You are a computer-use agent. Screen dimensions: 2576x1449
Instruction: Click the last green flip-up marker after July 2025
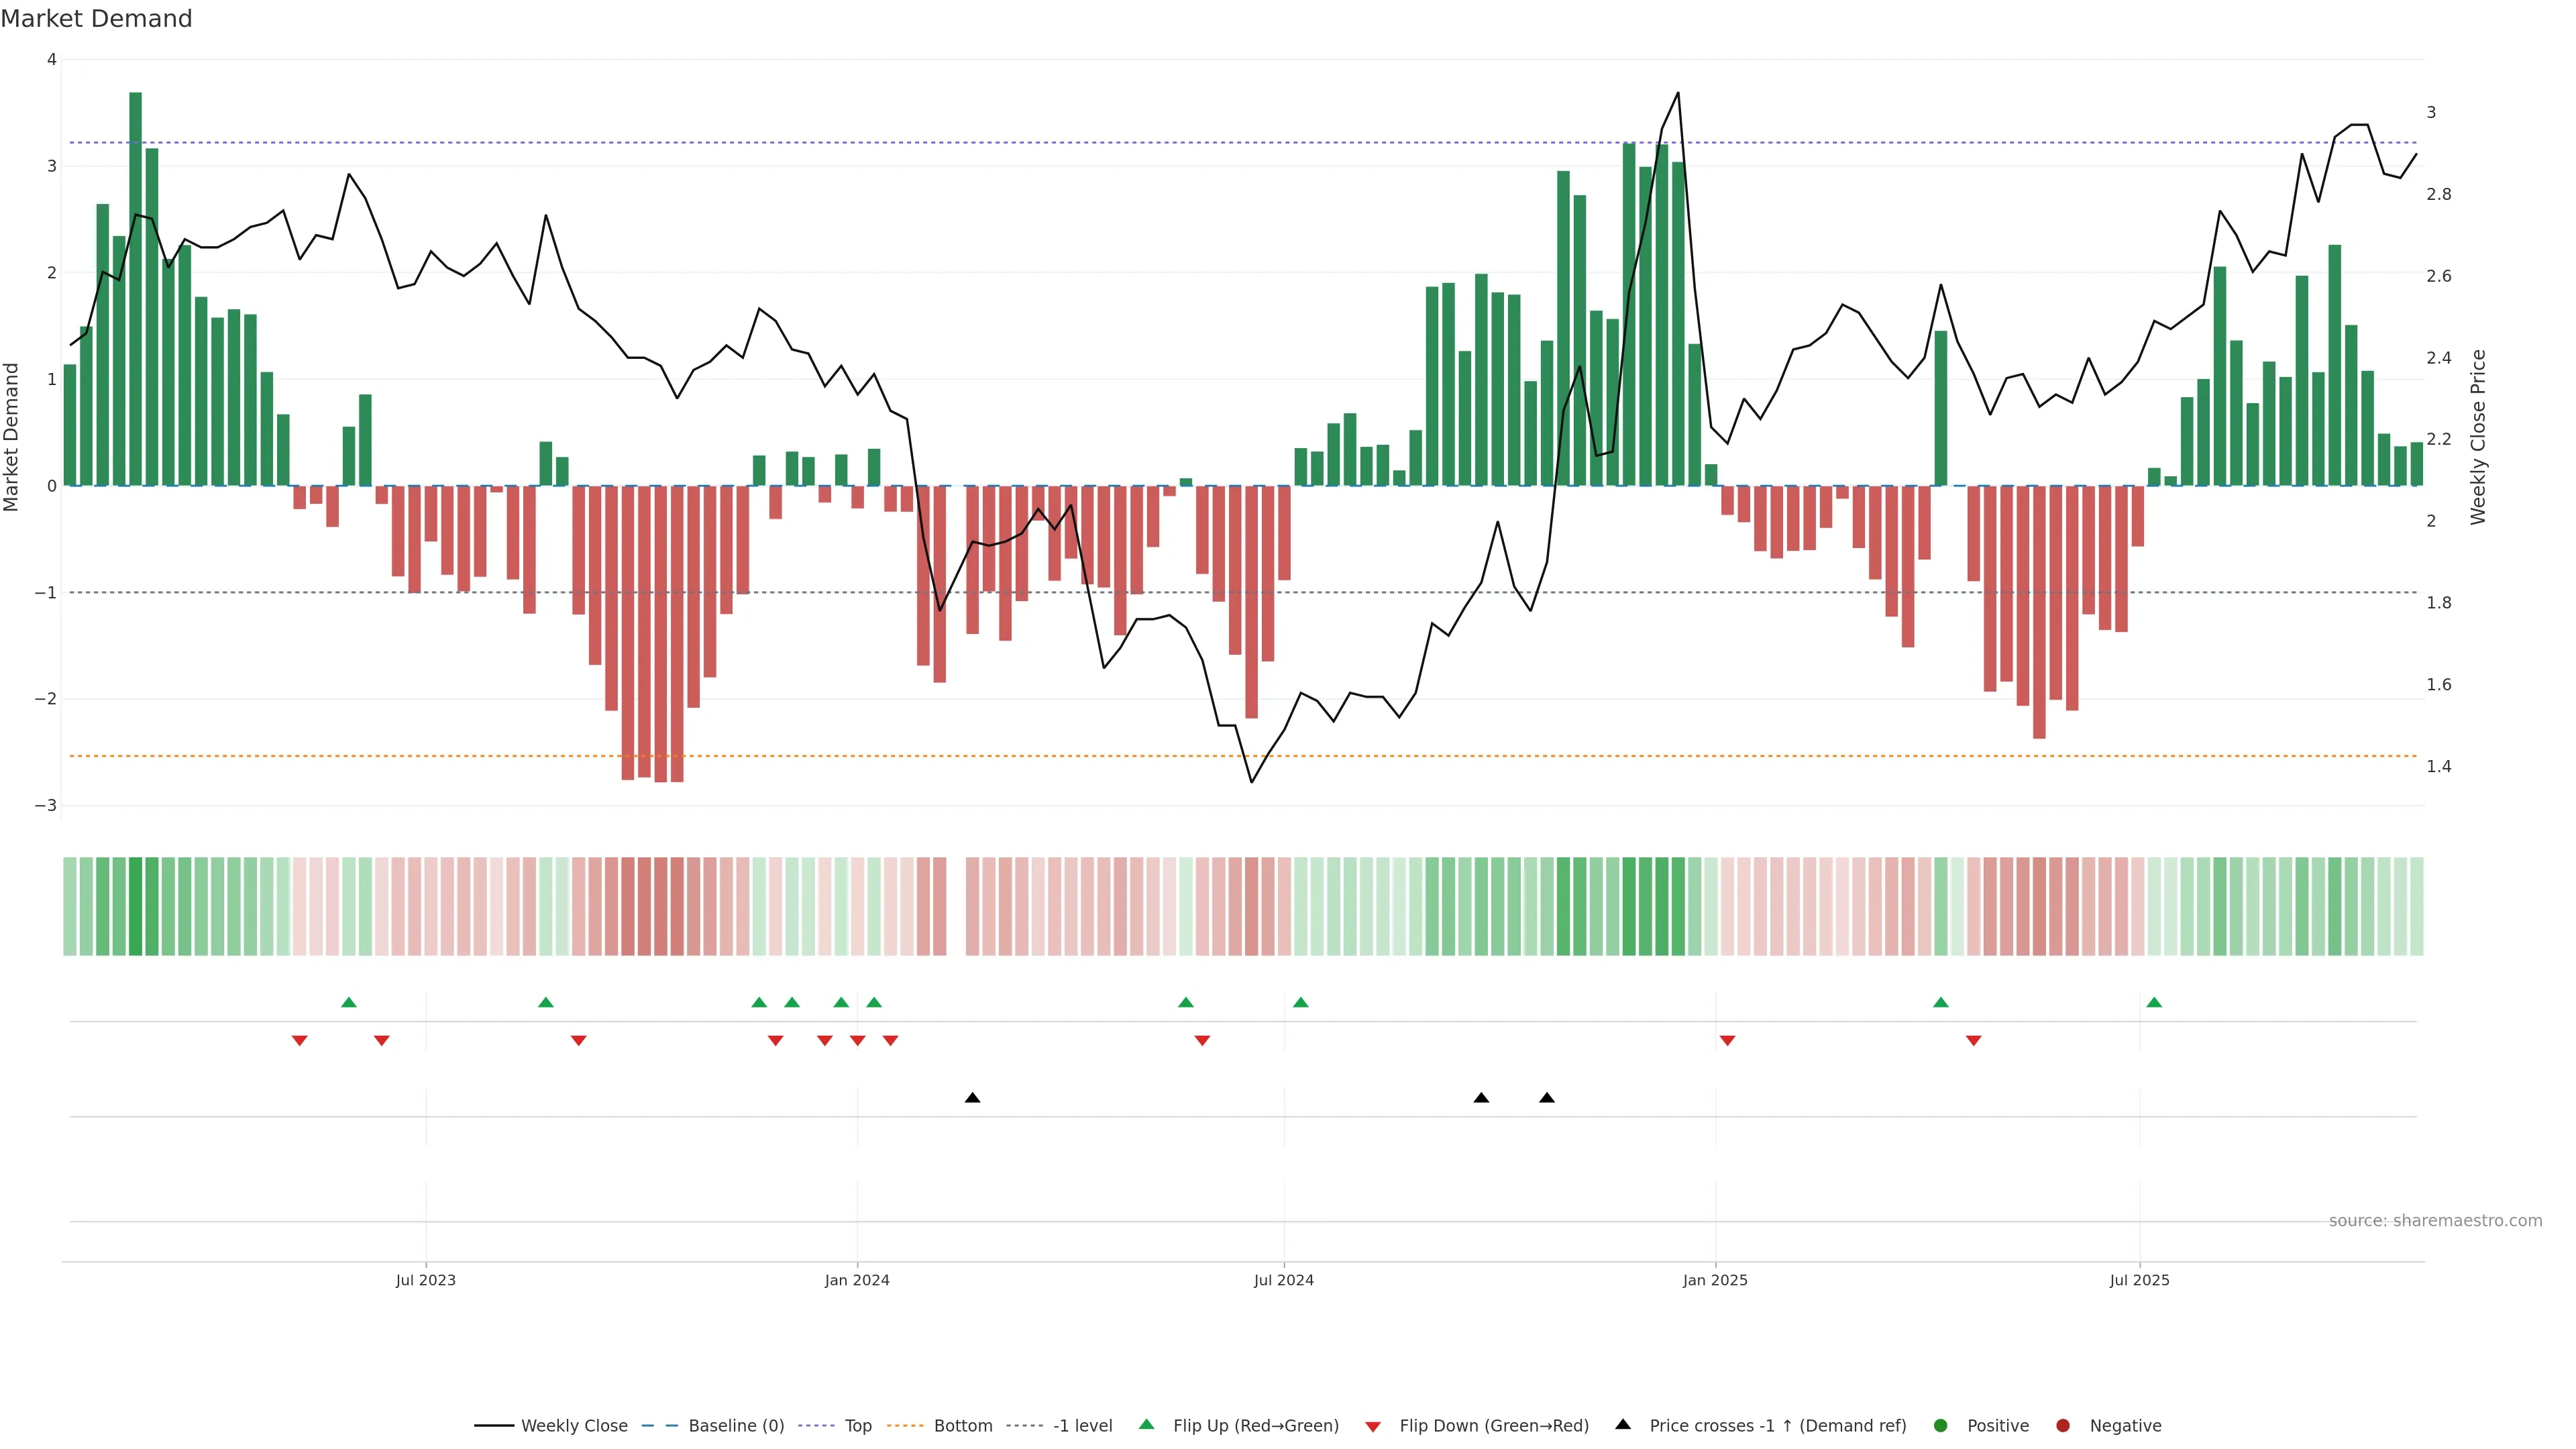click(2154, 1002)
